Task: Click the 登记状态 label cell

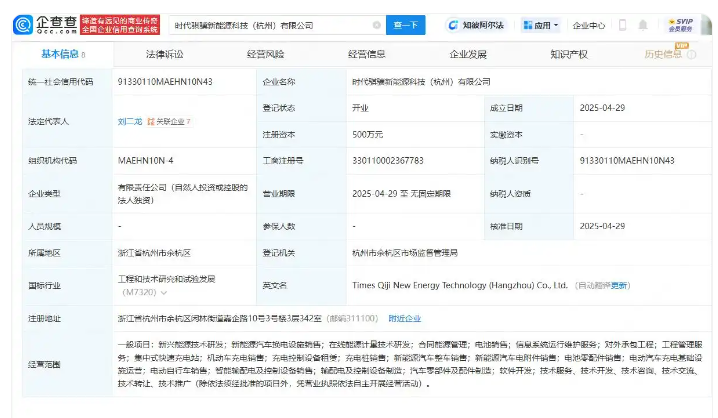Action: (x=301, y=108)
